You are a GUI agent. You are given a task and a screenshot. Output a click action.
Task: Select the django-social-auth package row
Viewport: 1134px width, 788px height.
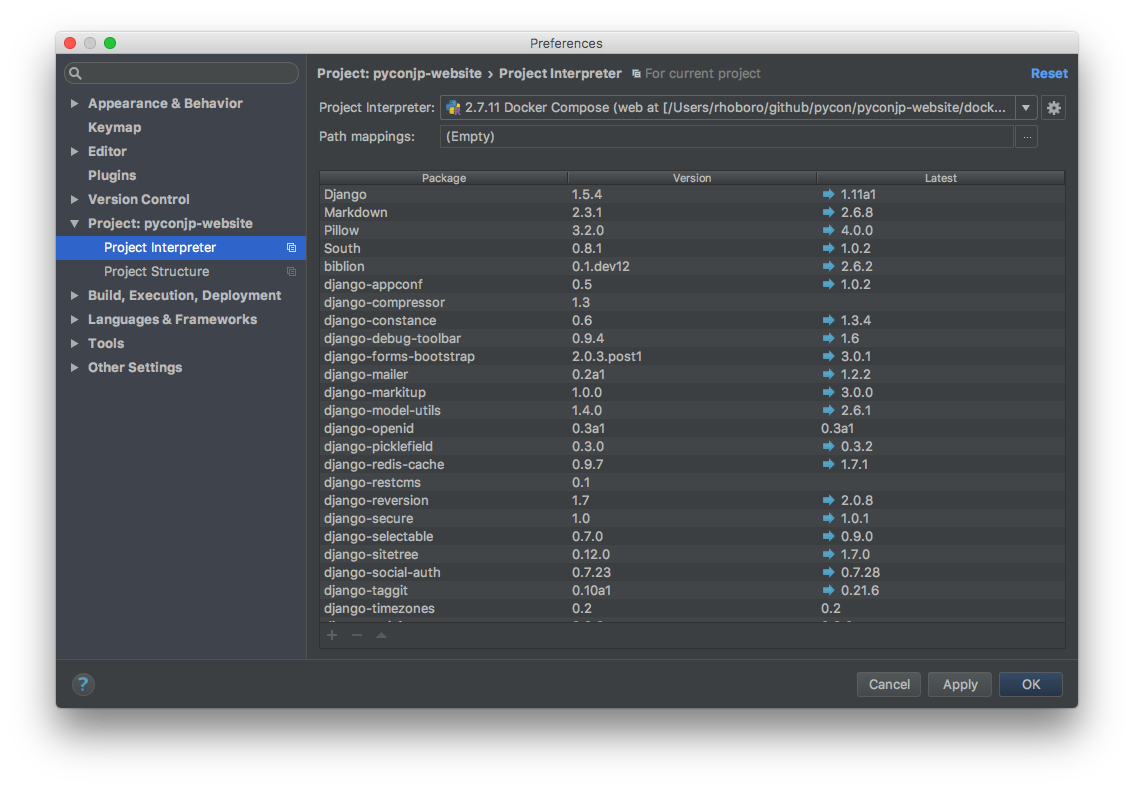tap(692, 573)
